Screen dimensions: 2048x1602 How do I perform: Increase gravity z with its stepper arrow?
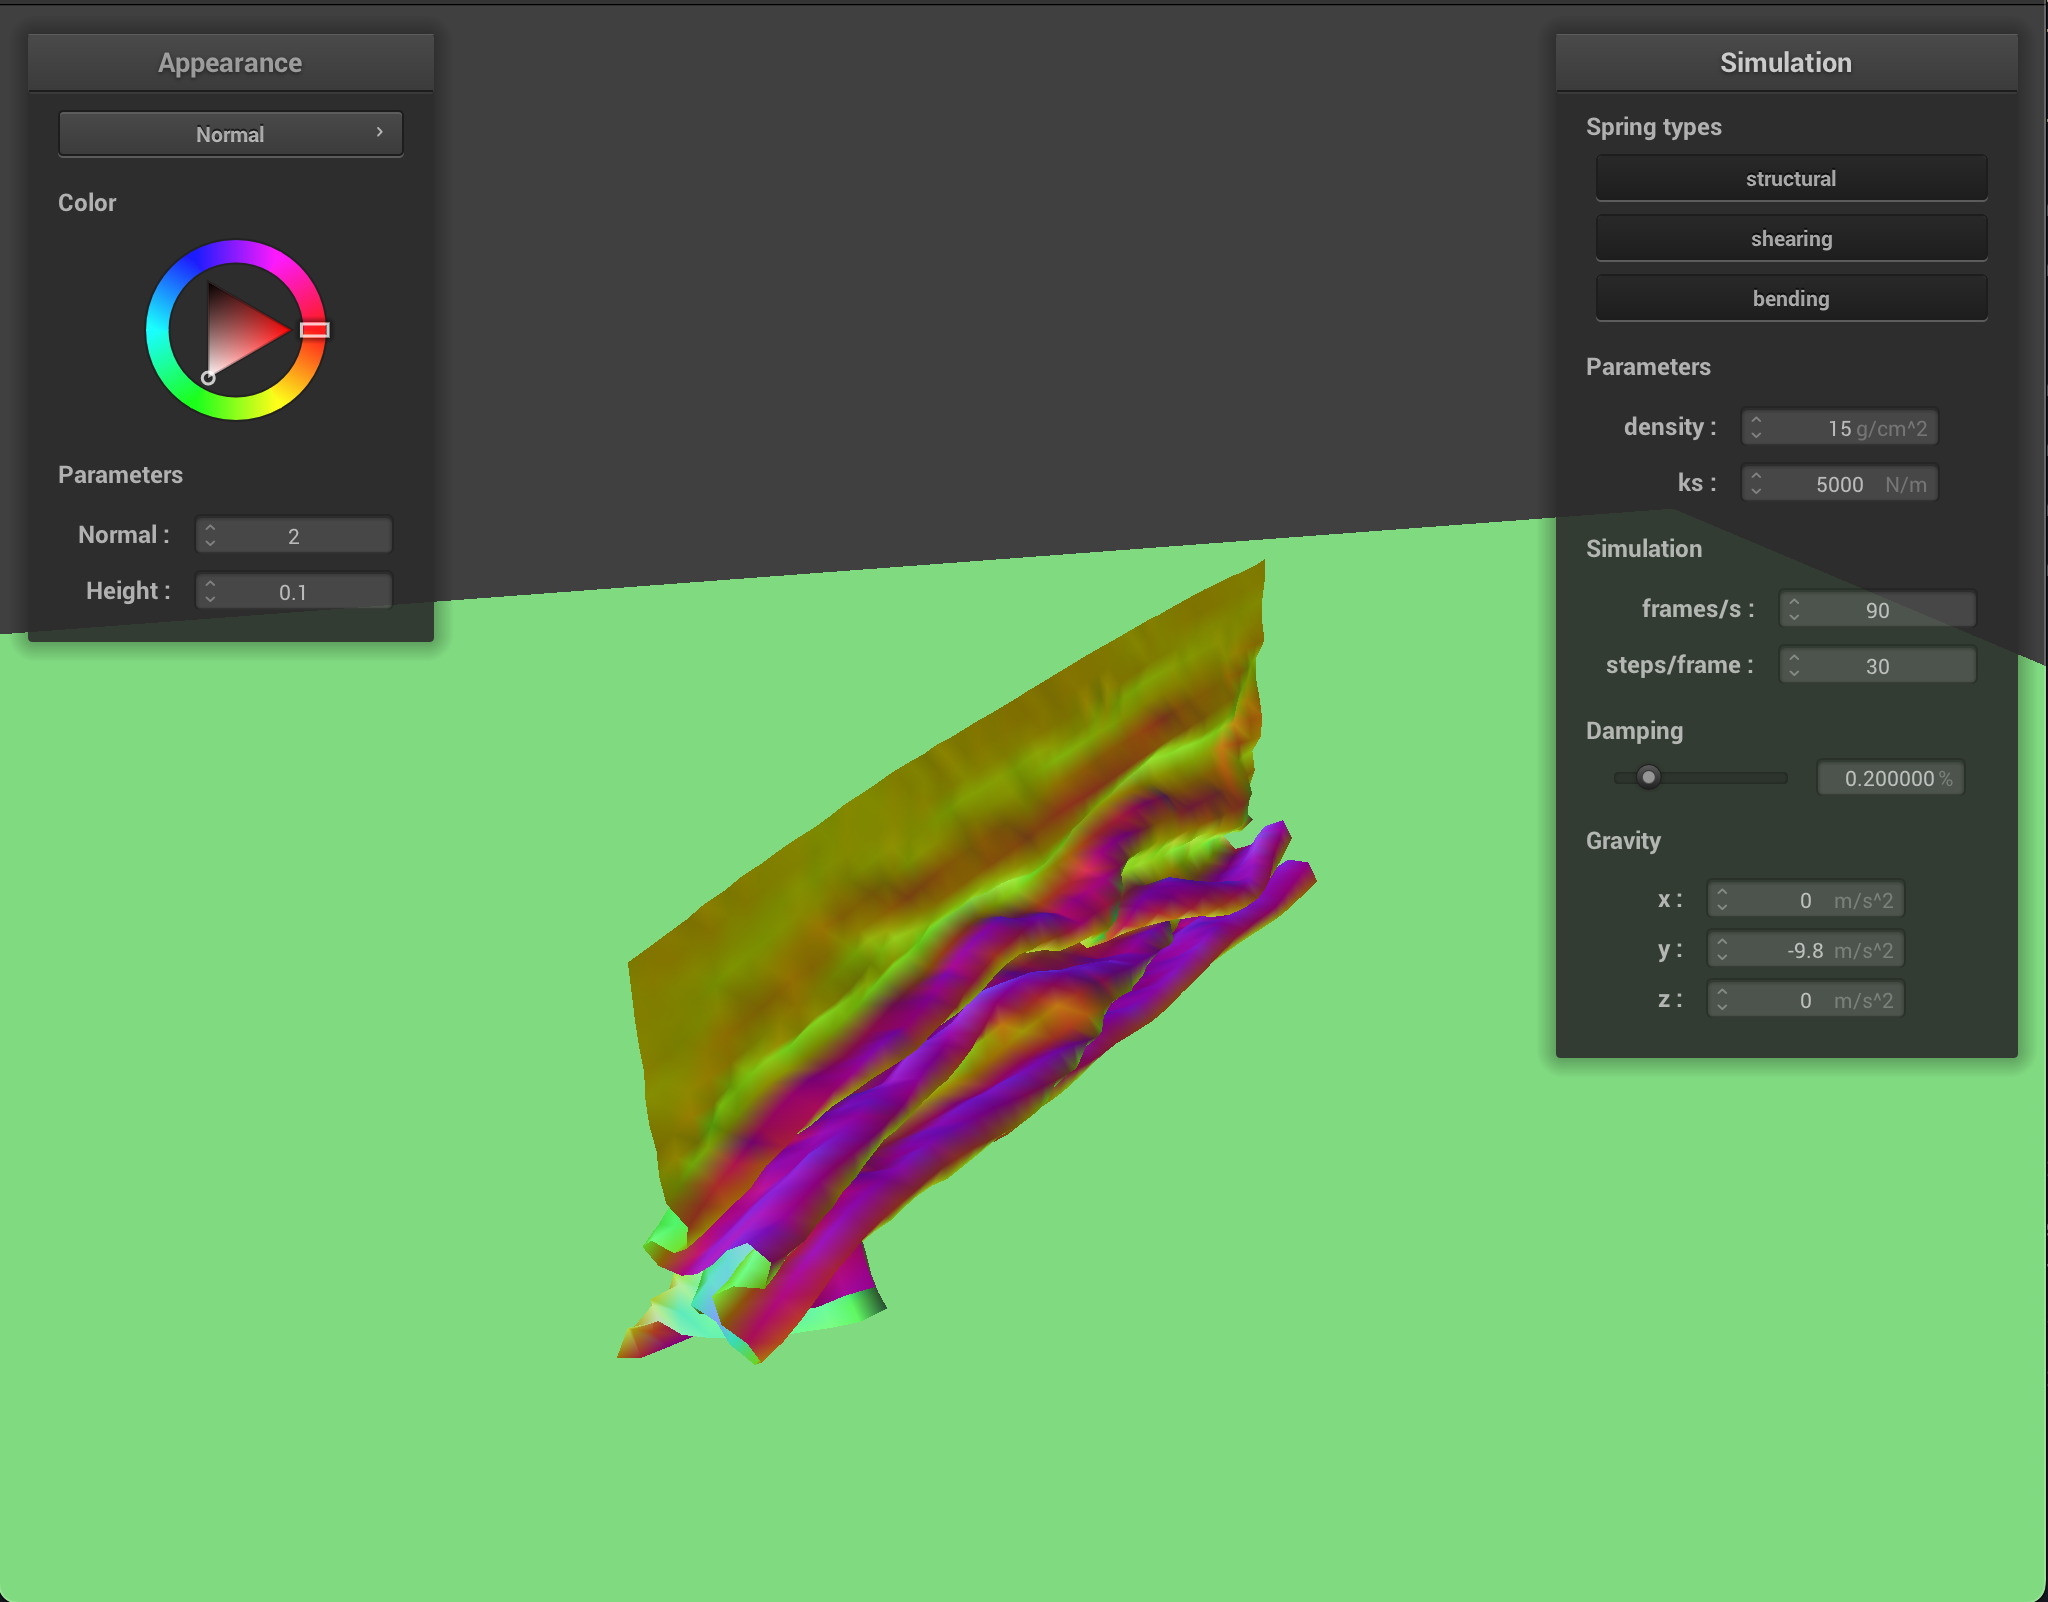(x=1722, y=993)
